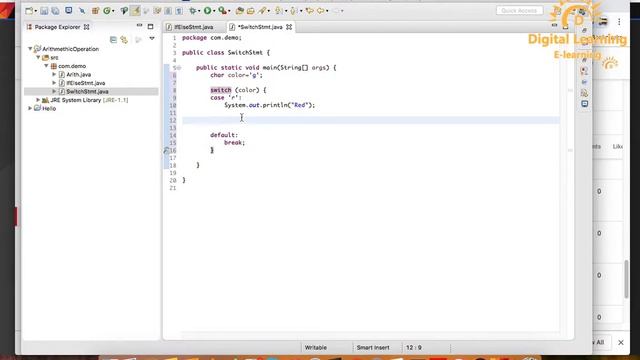This screenshot has height=360, width=640.
Task: Click the Save toolbar icon
Action: [44, 11]
